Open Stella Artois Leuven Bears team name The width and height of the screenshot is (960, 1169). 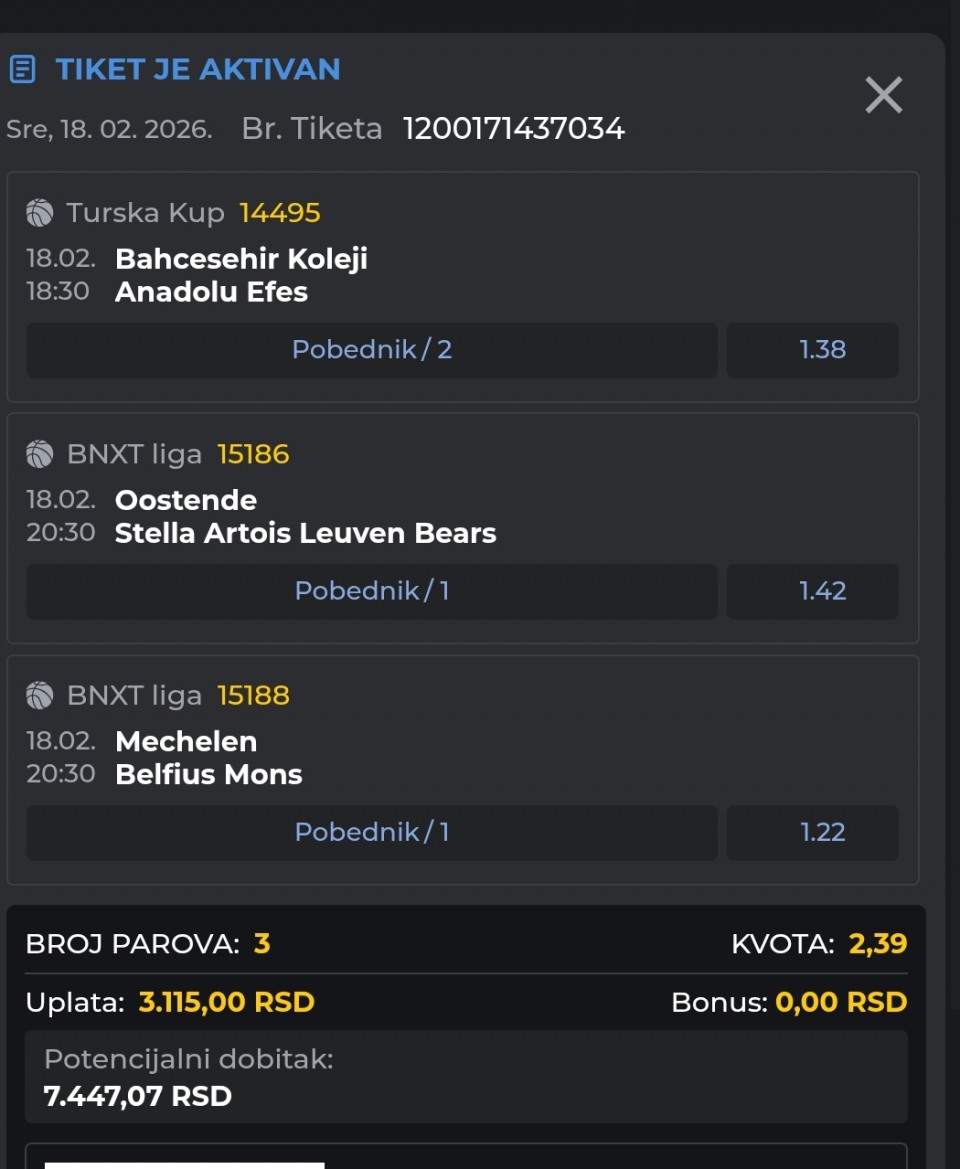(x=305, y=533)
